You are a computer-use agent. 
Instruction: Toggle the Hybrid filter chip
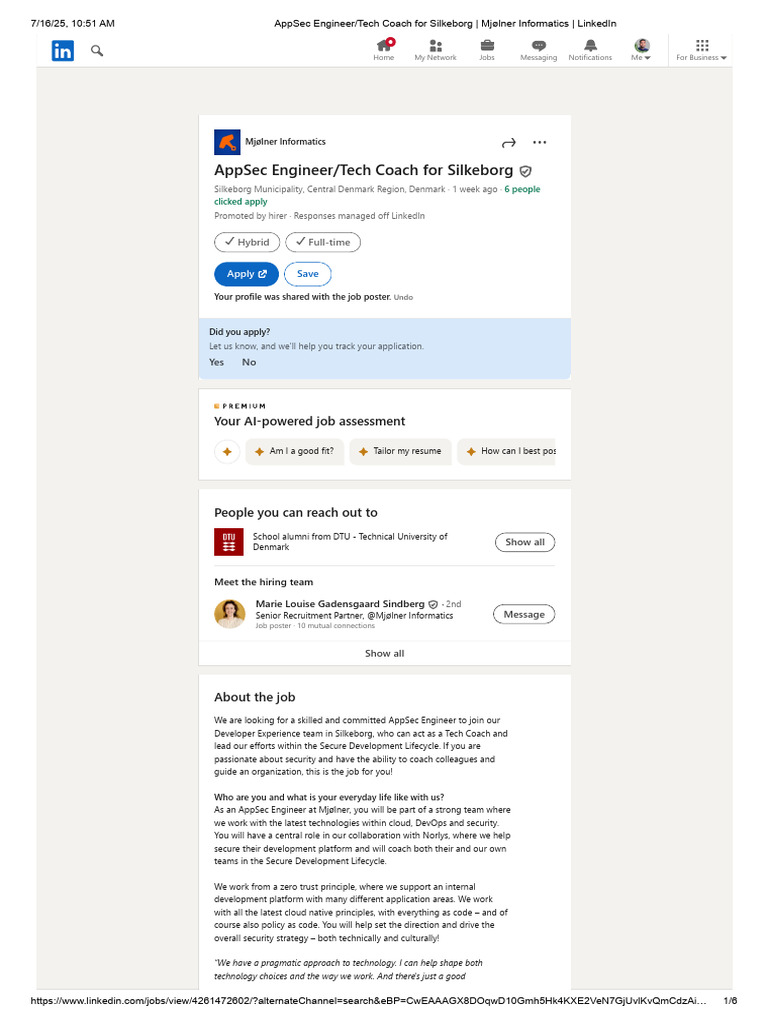[246, 242]
